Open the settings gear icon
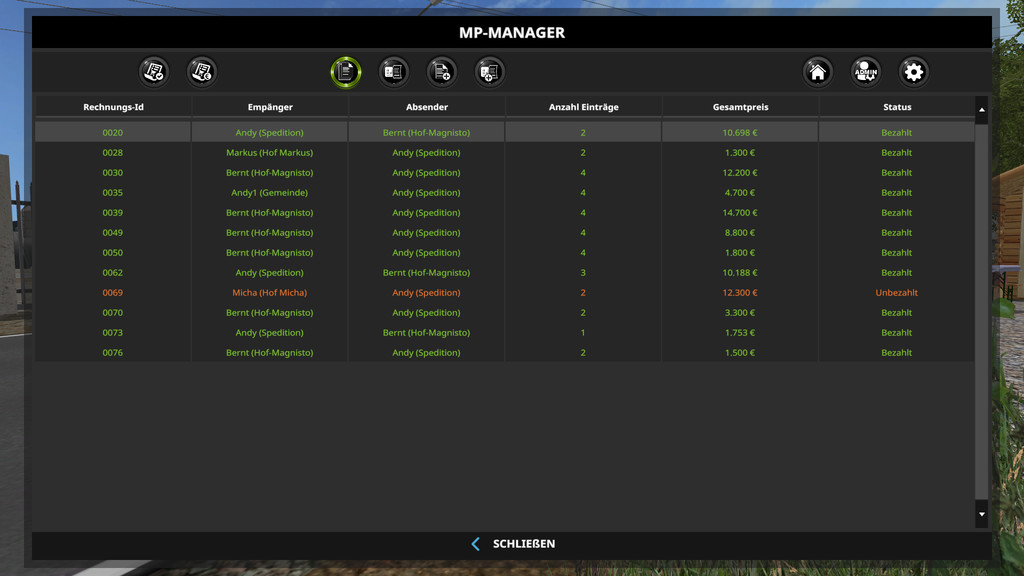The image size is (1024, 576). (913, 71)
